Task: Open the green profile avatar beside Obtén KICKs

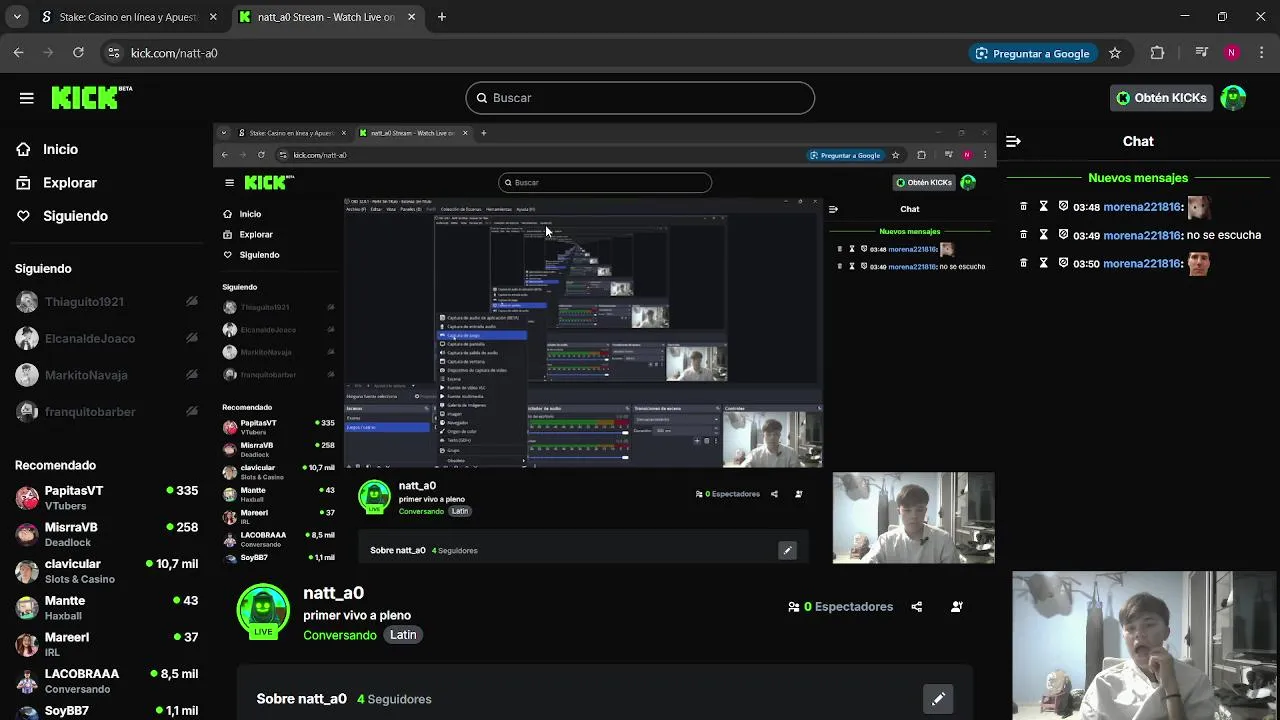Action: click(x=1233, y=97)
